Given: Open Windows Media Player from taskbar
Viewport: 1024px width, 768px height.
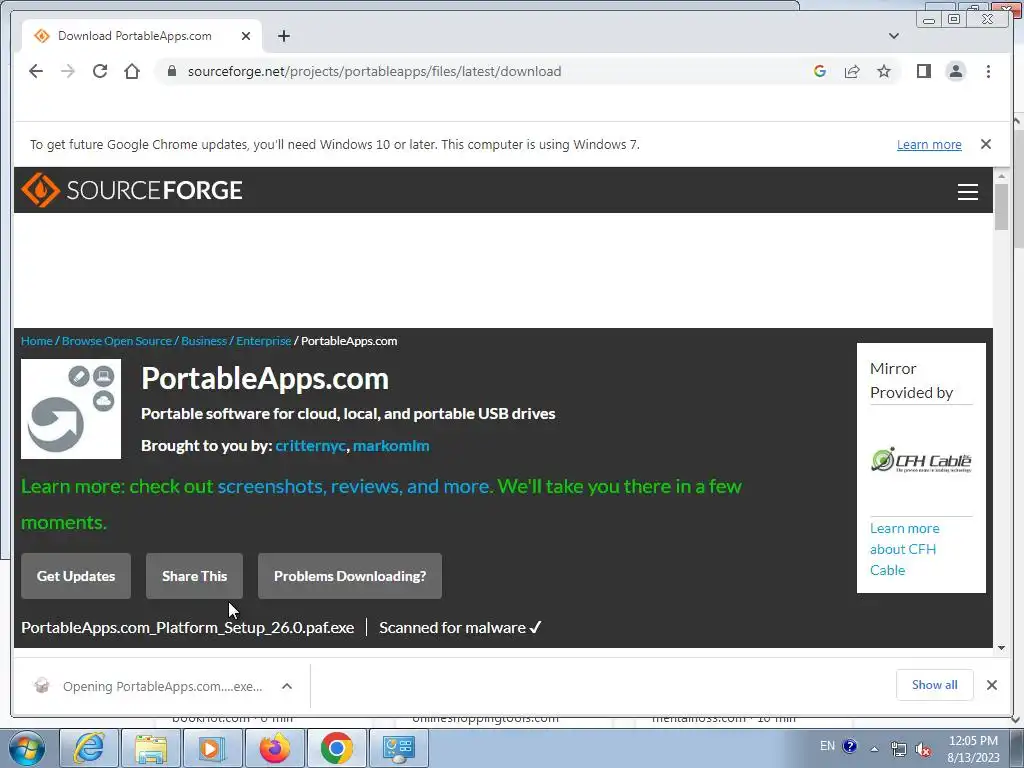Looking at the screenshot, I should tap(213, 748).
